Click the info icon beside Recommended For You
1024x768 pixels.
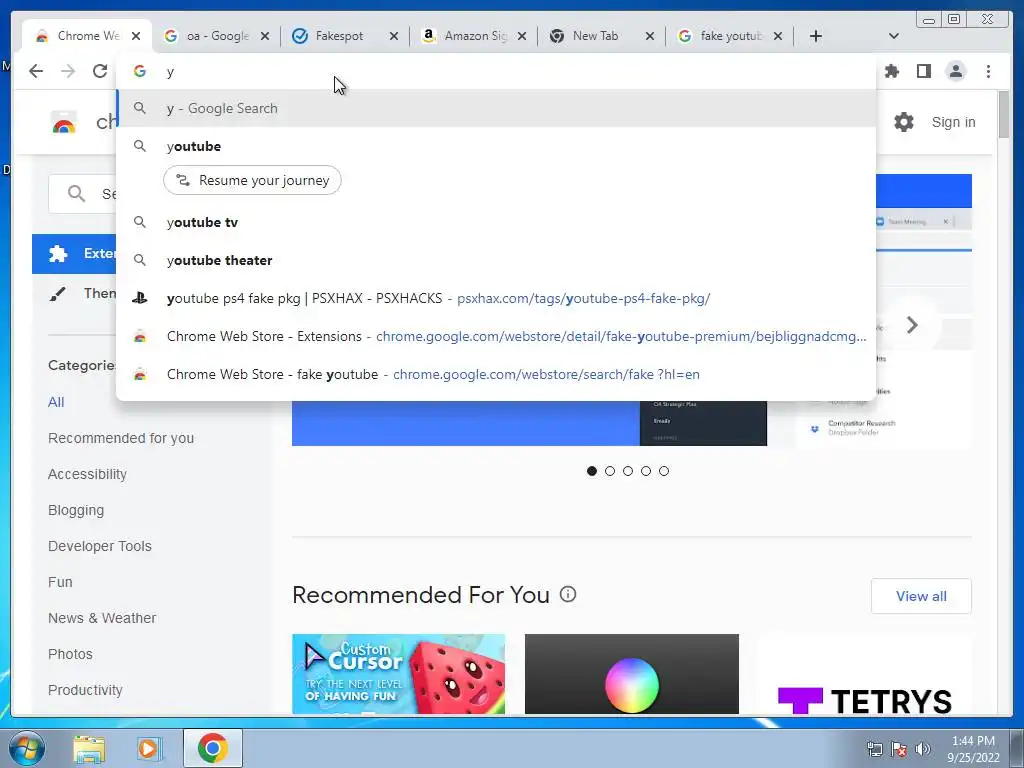click(x=568, y=594)
